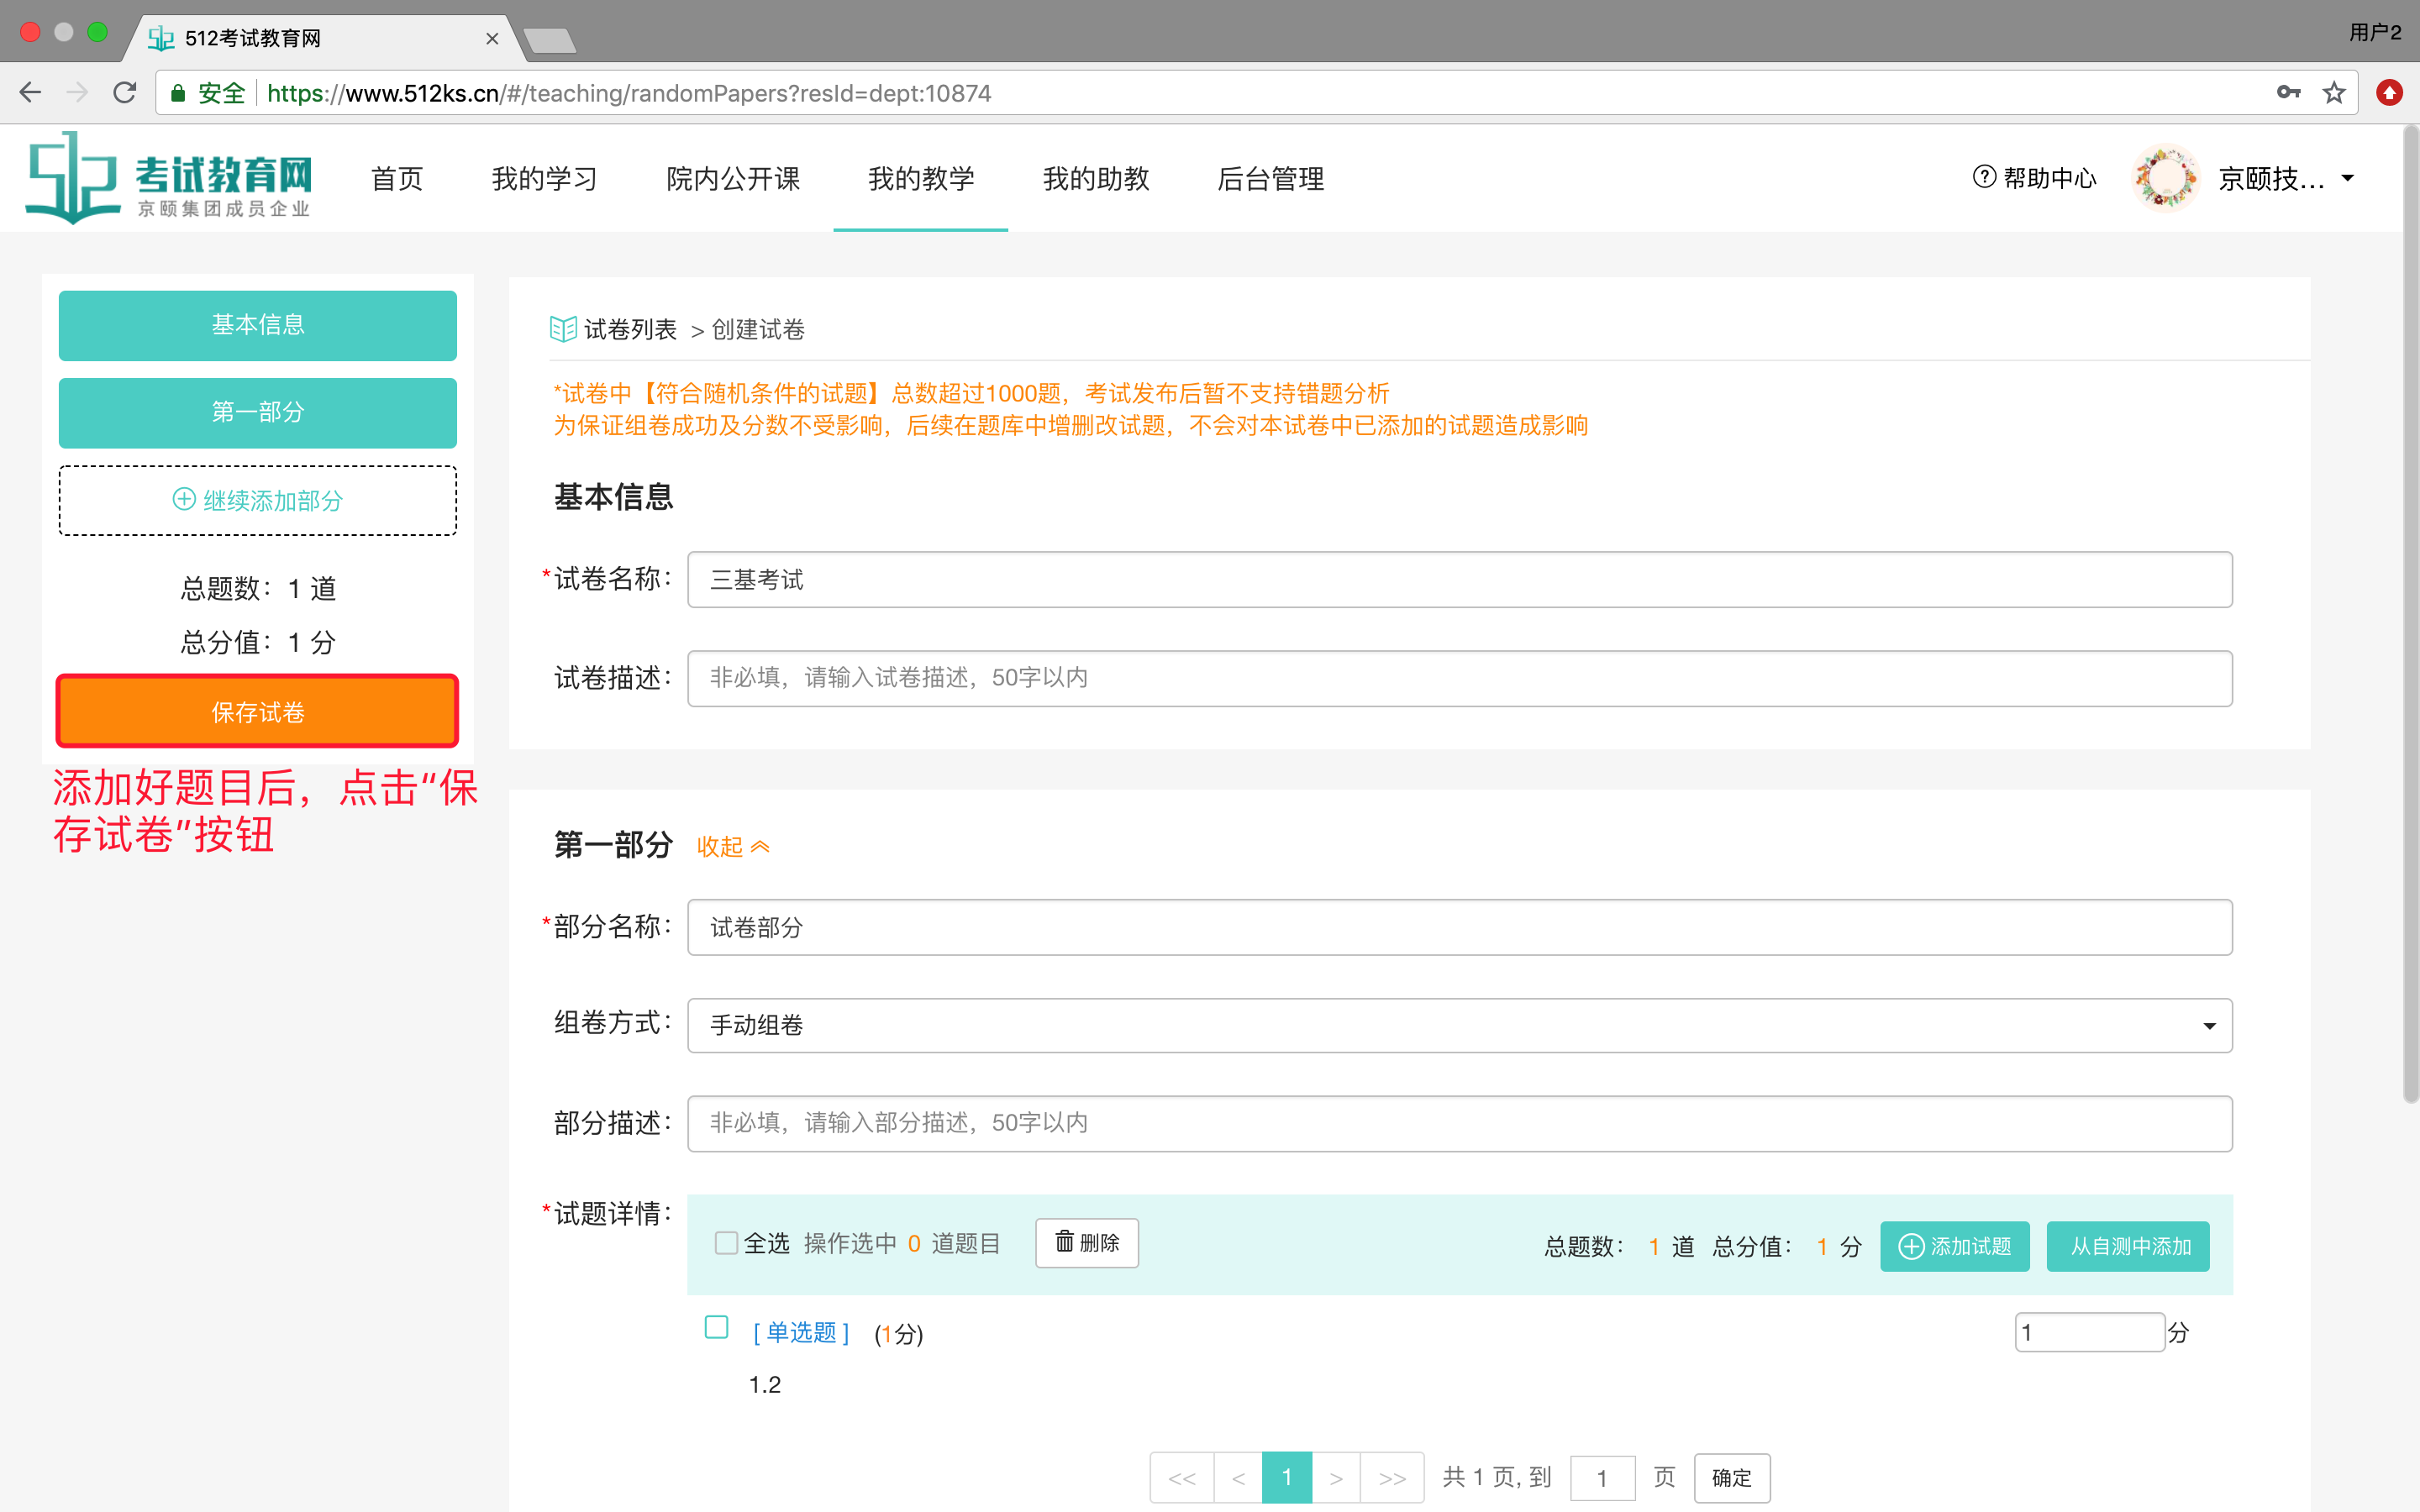The height and width of the screenshot is (1512, 2420).
Task: Click the saved password key icon
Action: [x=2288, y=93]
